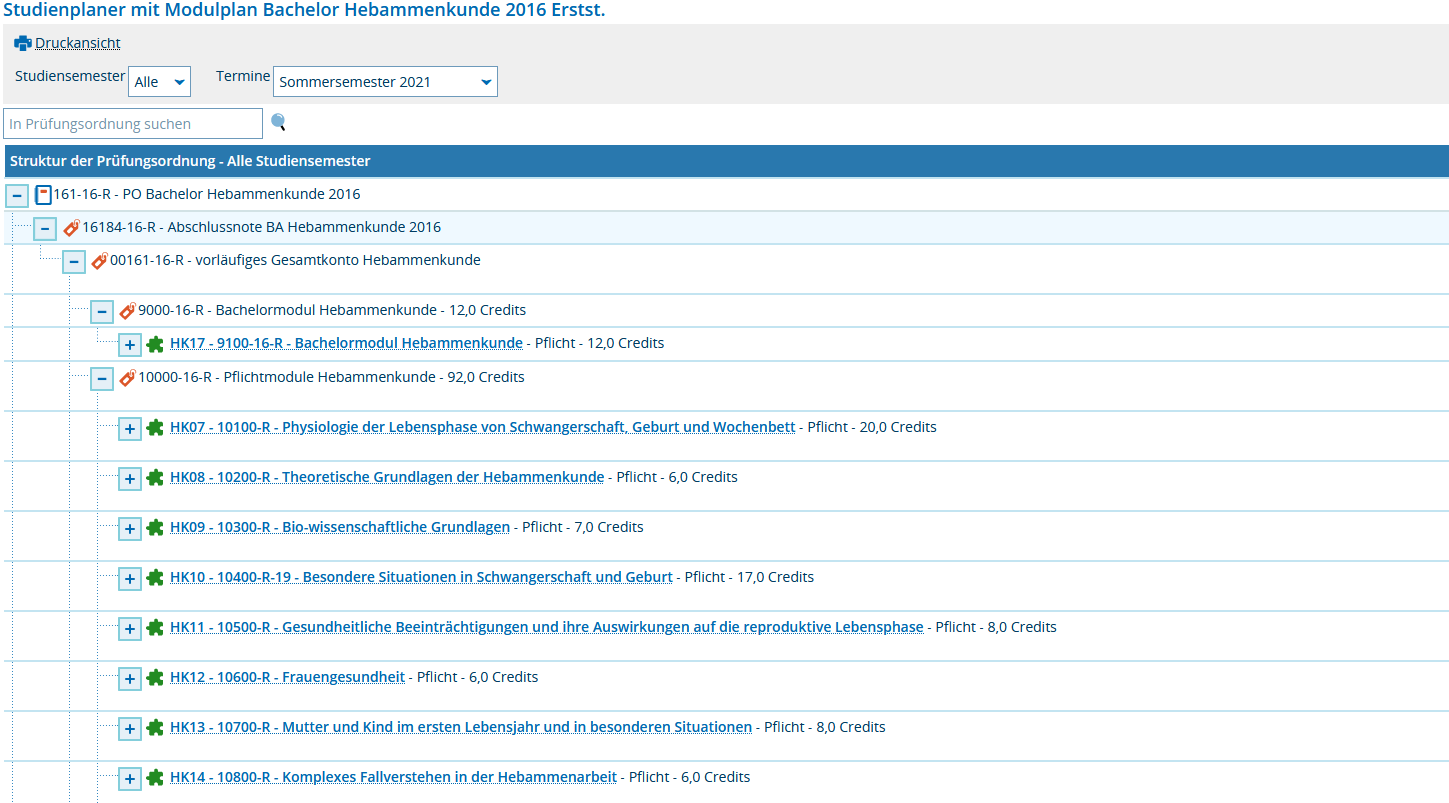
Task: Click the Prüfungsordnung search input field
Action: click(x=133, y=124)
